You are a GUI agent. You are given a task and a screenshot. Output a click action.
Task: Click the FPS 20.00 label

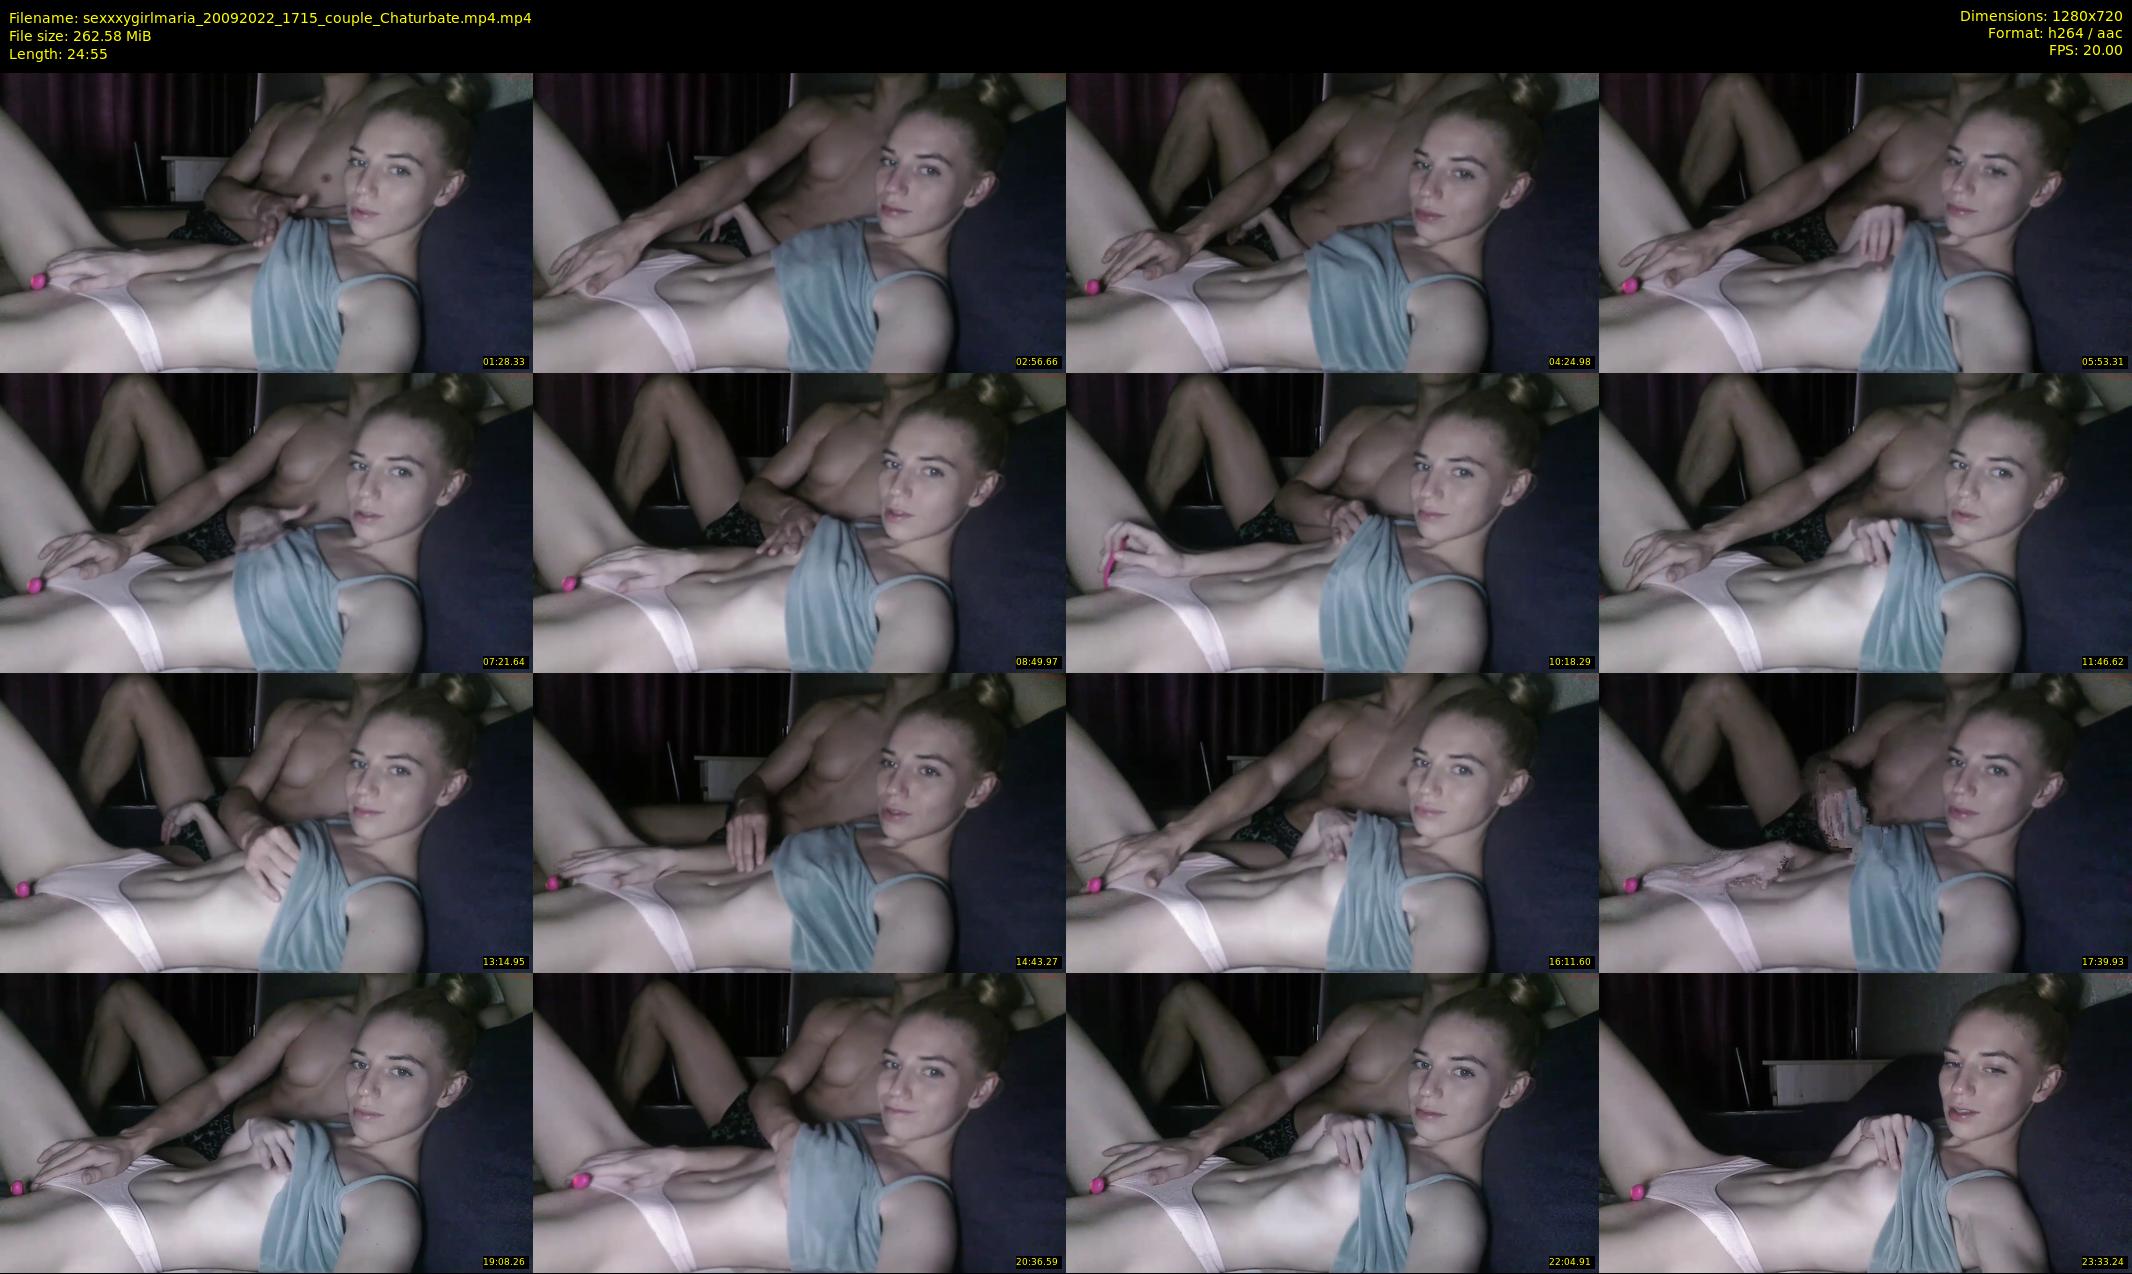coord(2085,50)
